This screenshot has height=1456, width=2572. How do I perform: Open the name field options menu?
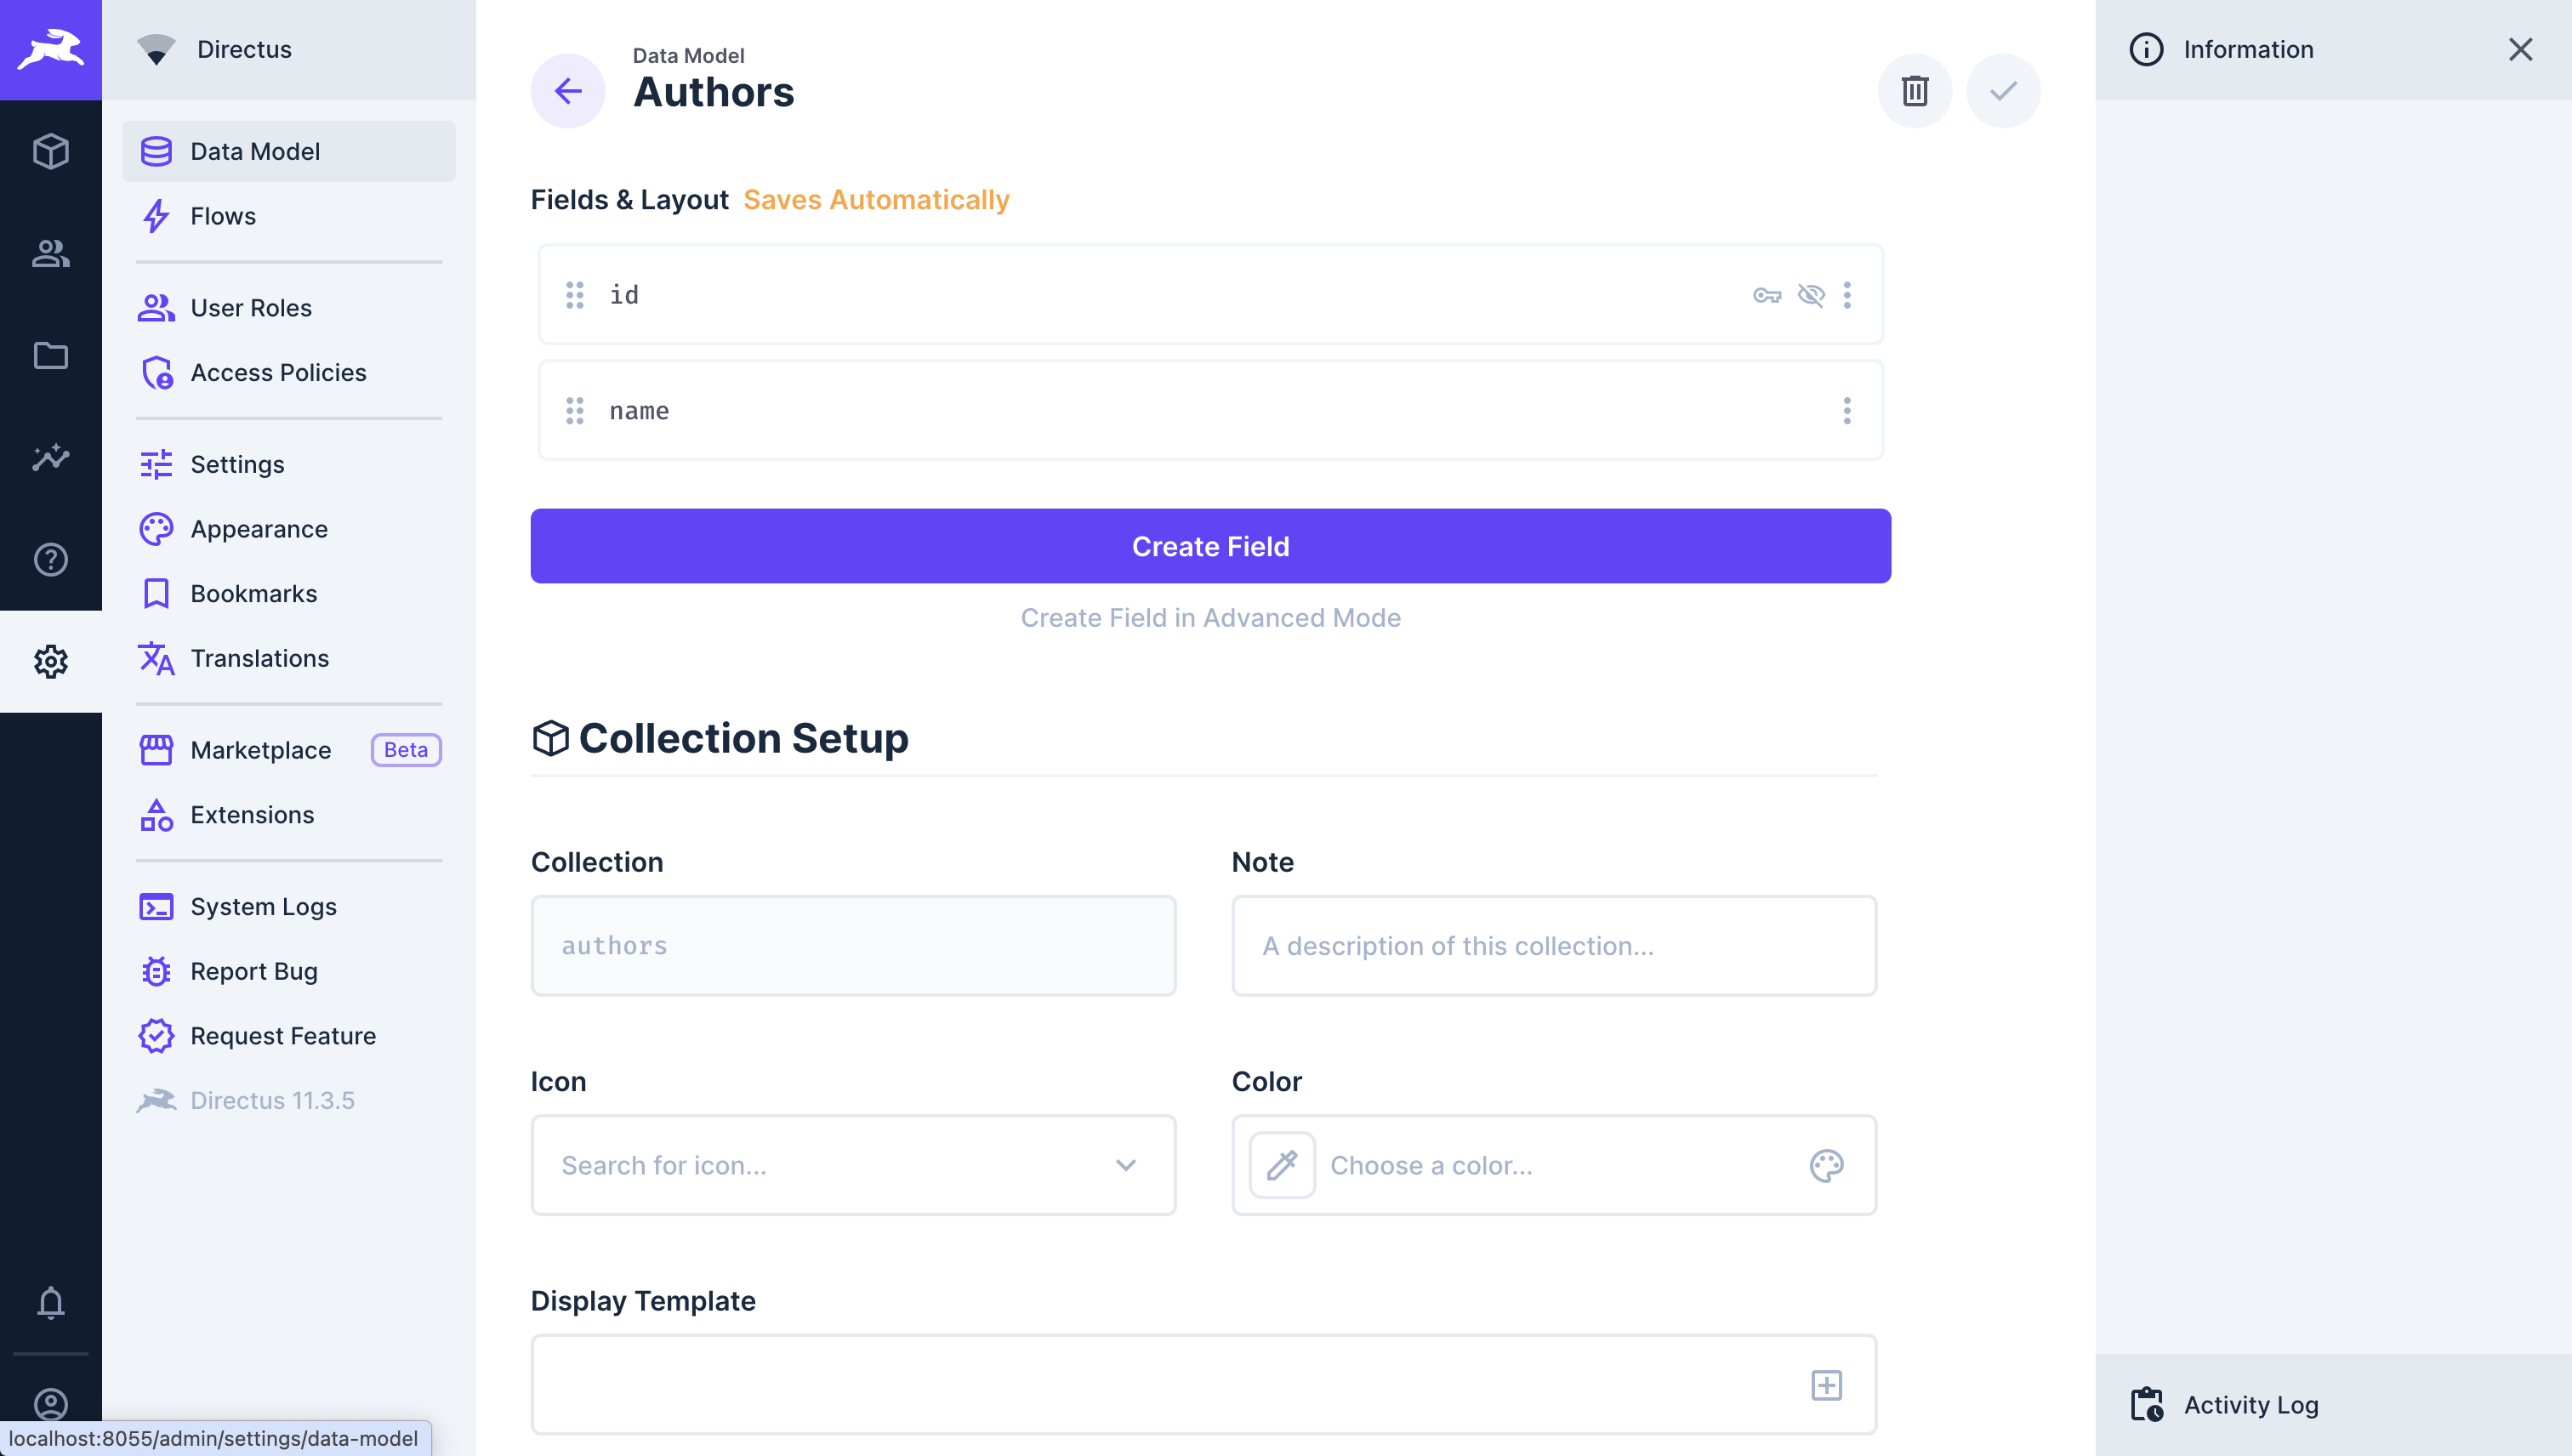click(1847, 411)
